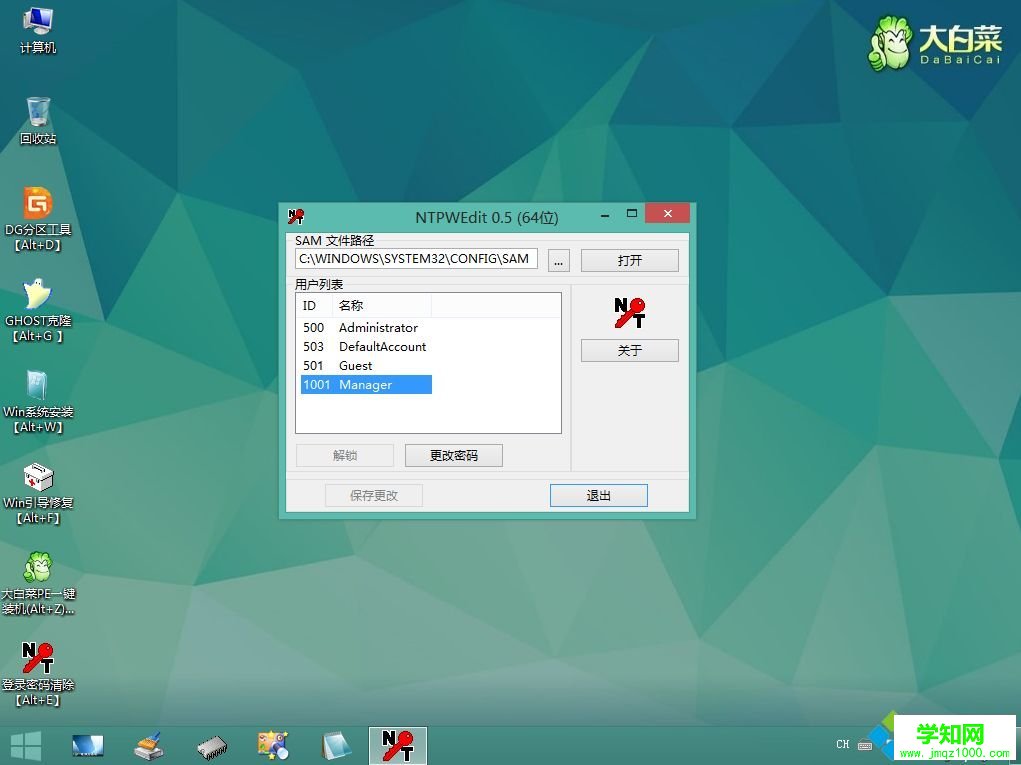Click 打开 to load the SAM file
Screen dimensions: 1021x765
(x=629, y=258)
